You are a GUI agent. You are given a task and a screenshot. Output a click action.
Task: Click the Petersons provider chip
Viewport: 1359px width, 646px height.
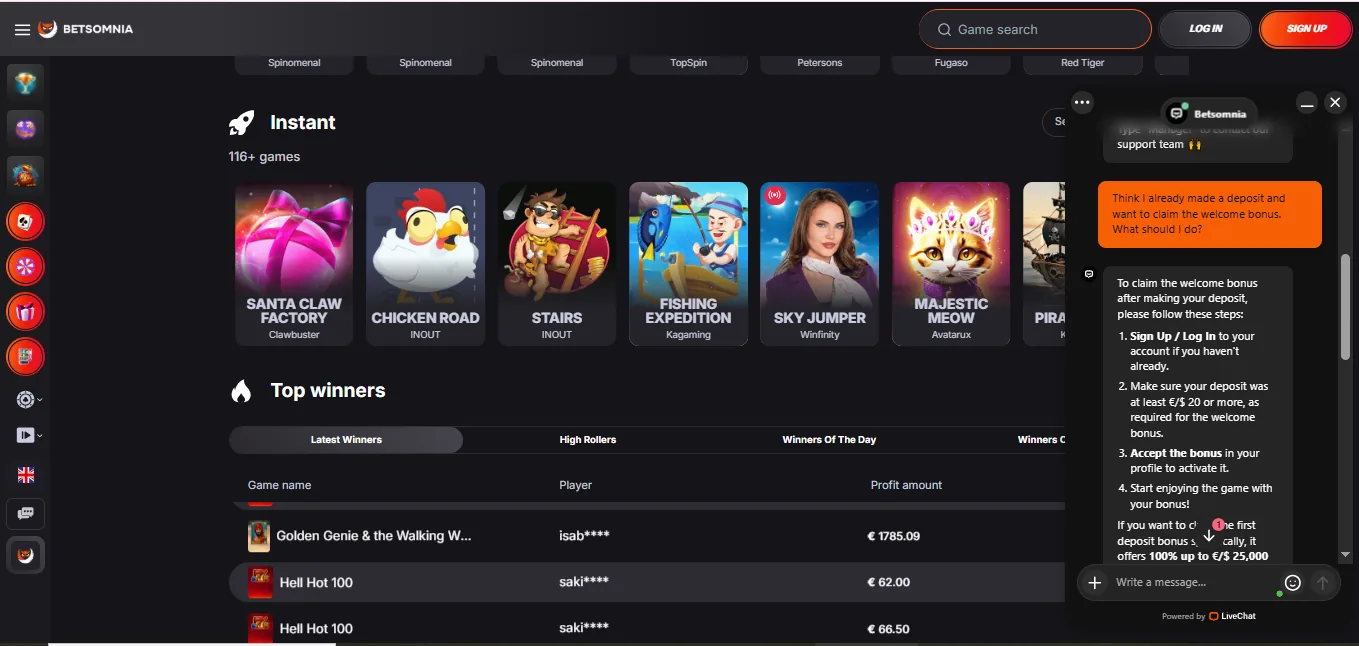click(820, 63)
